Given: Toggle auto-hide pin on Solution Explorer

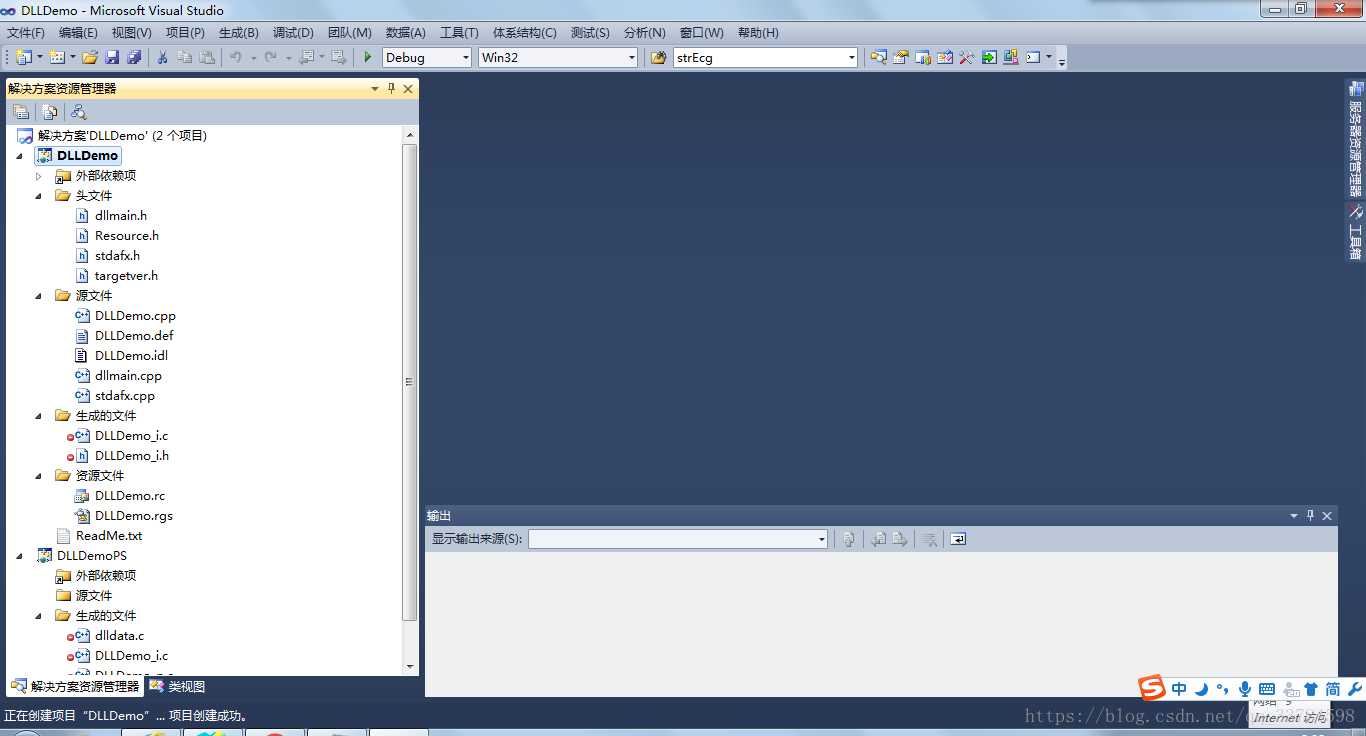Looking at the screenshot, I should (x=392, y=88).
